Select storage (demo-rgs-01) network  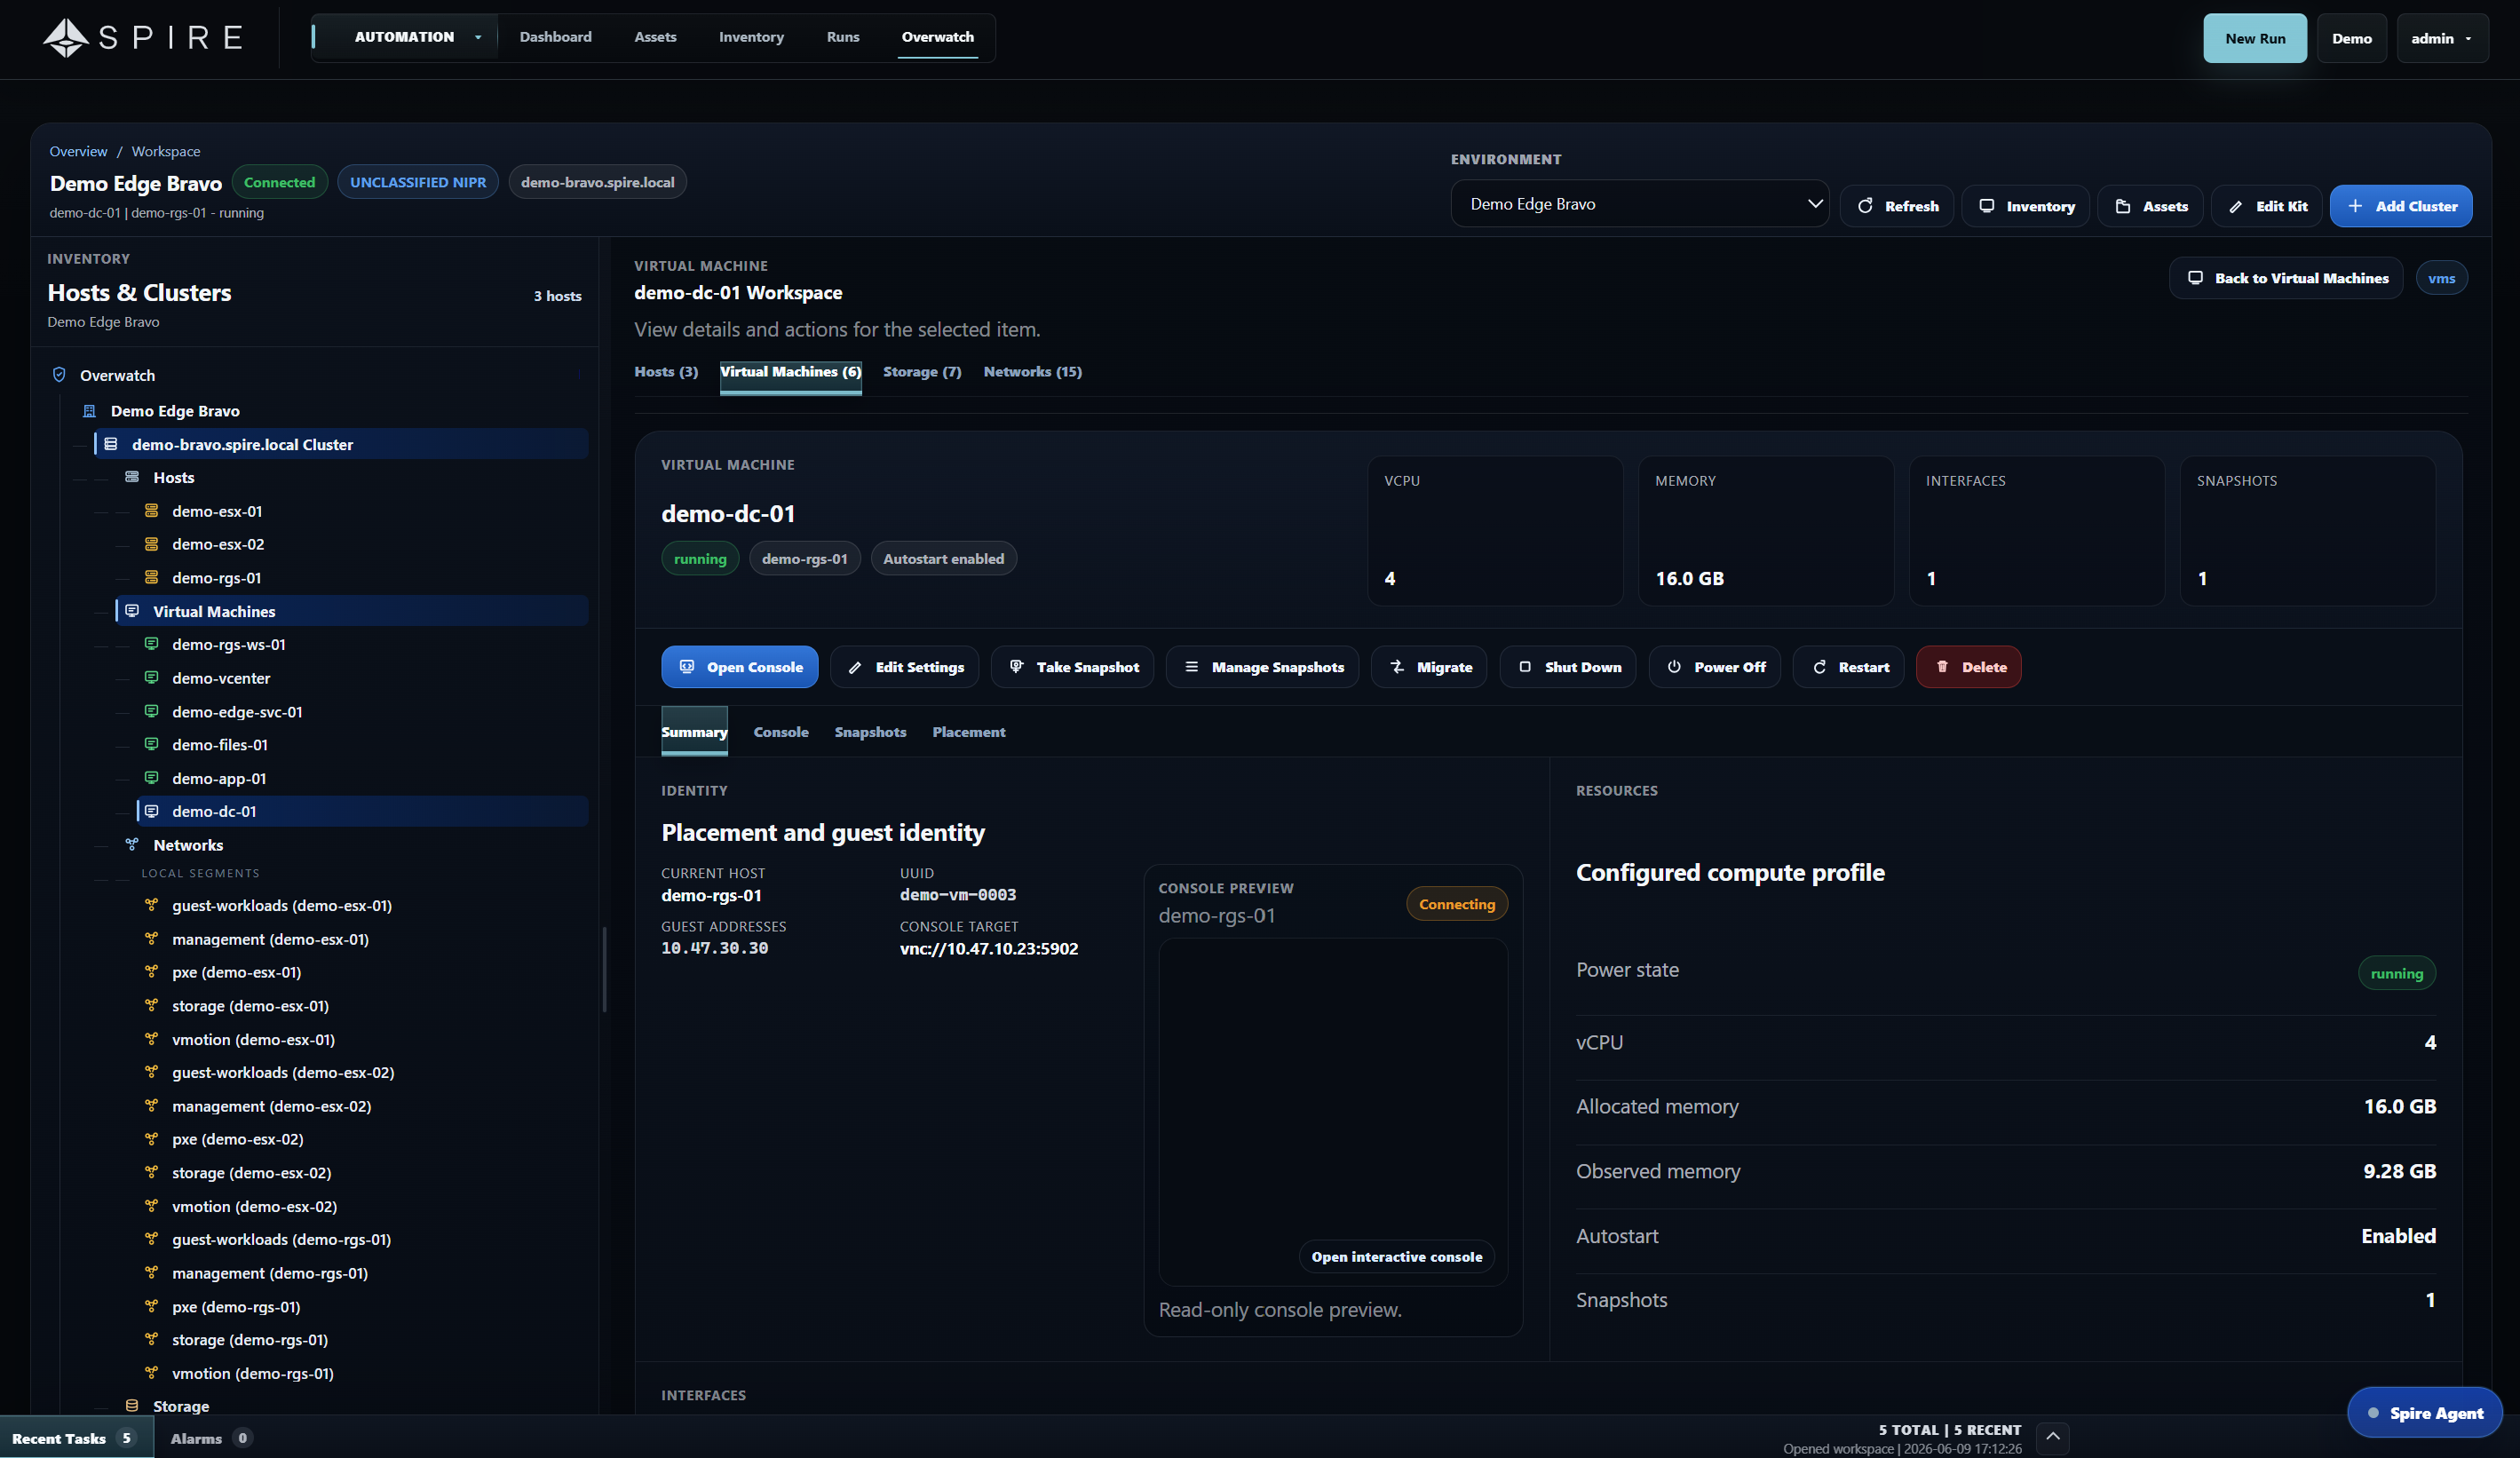point(249,1340)
